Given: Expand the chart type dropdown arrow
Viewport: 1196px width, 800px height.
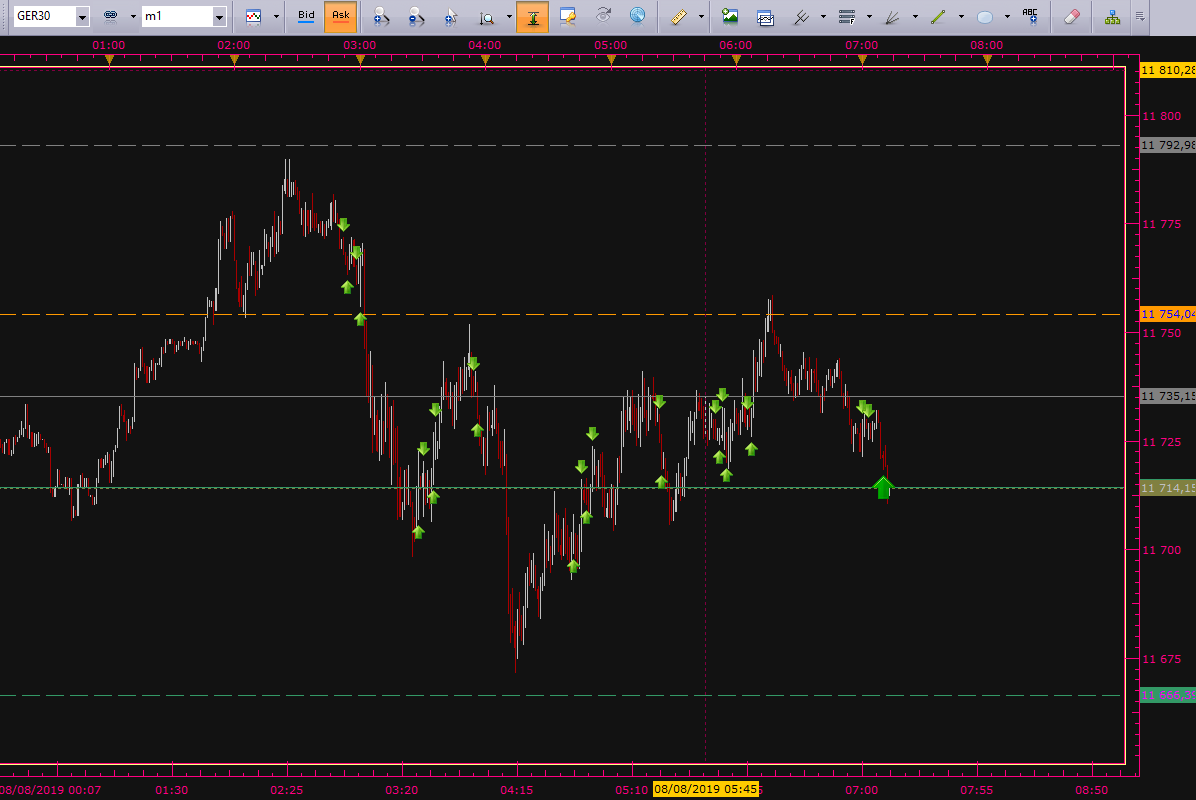Looking at the screenshot, I should pyautogui.click(x=275, y=16).
